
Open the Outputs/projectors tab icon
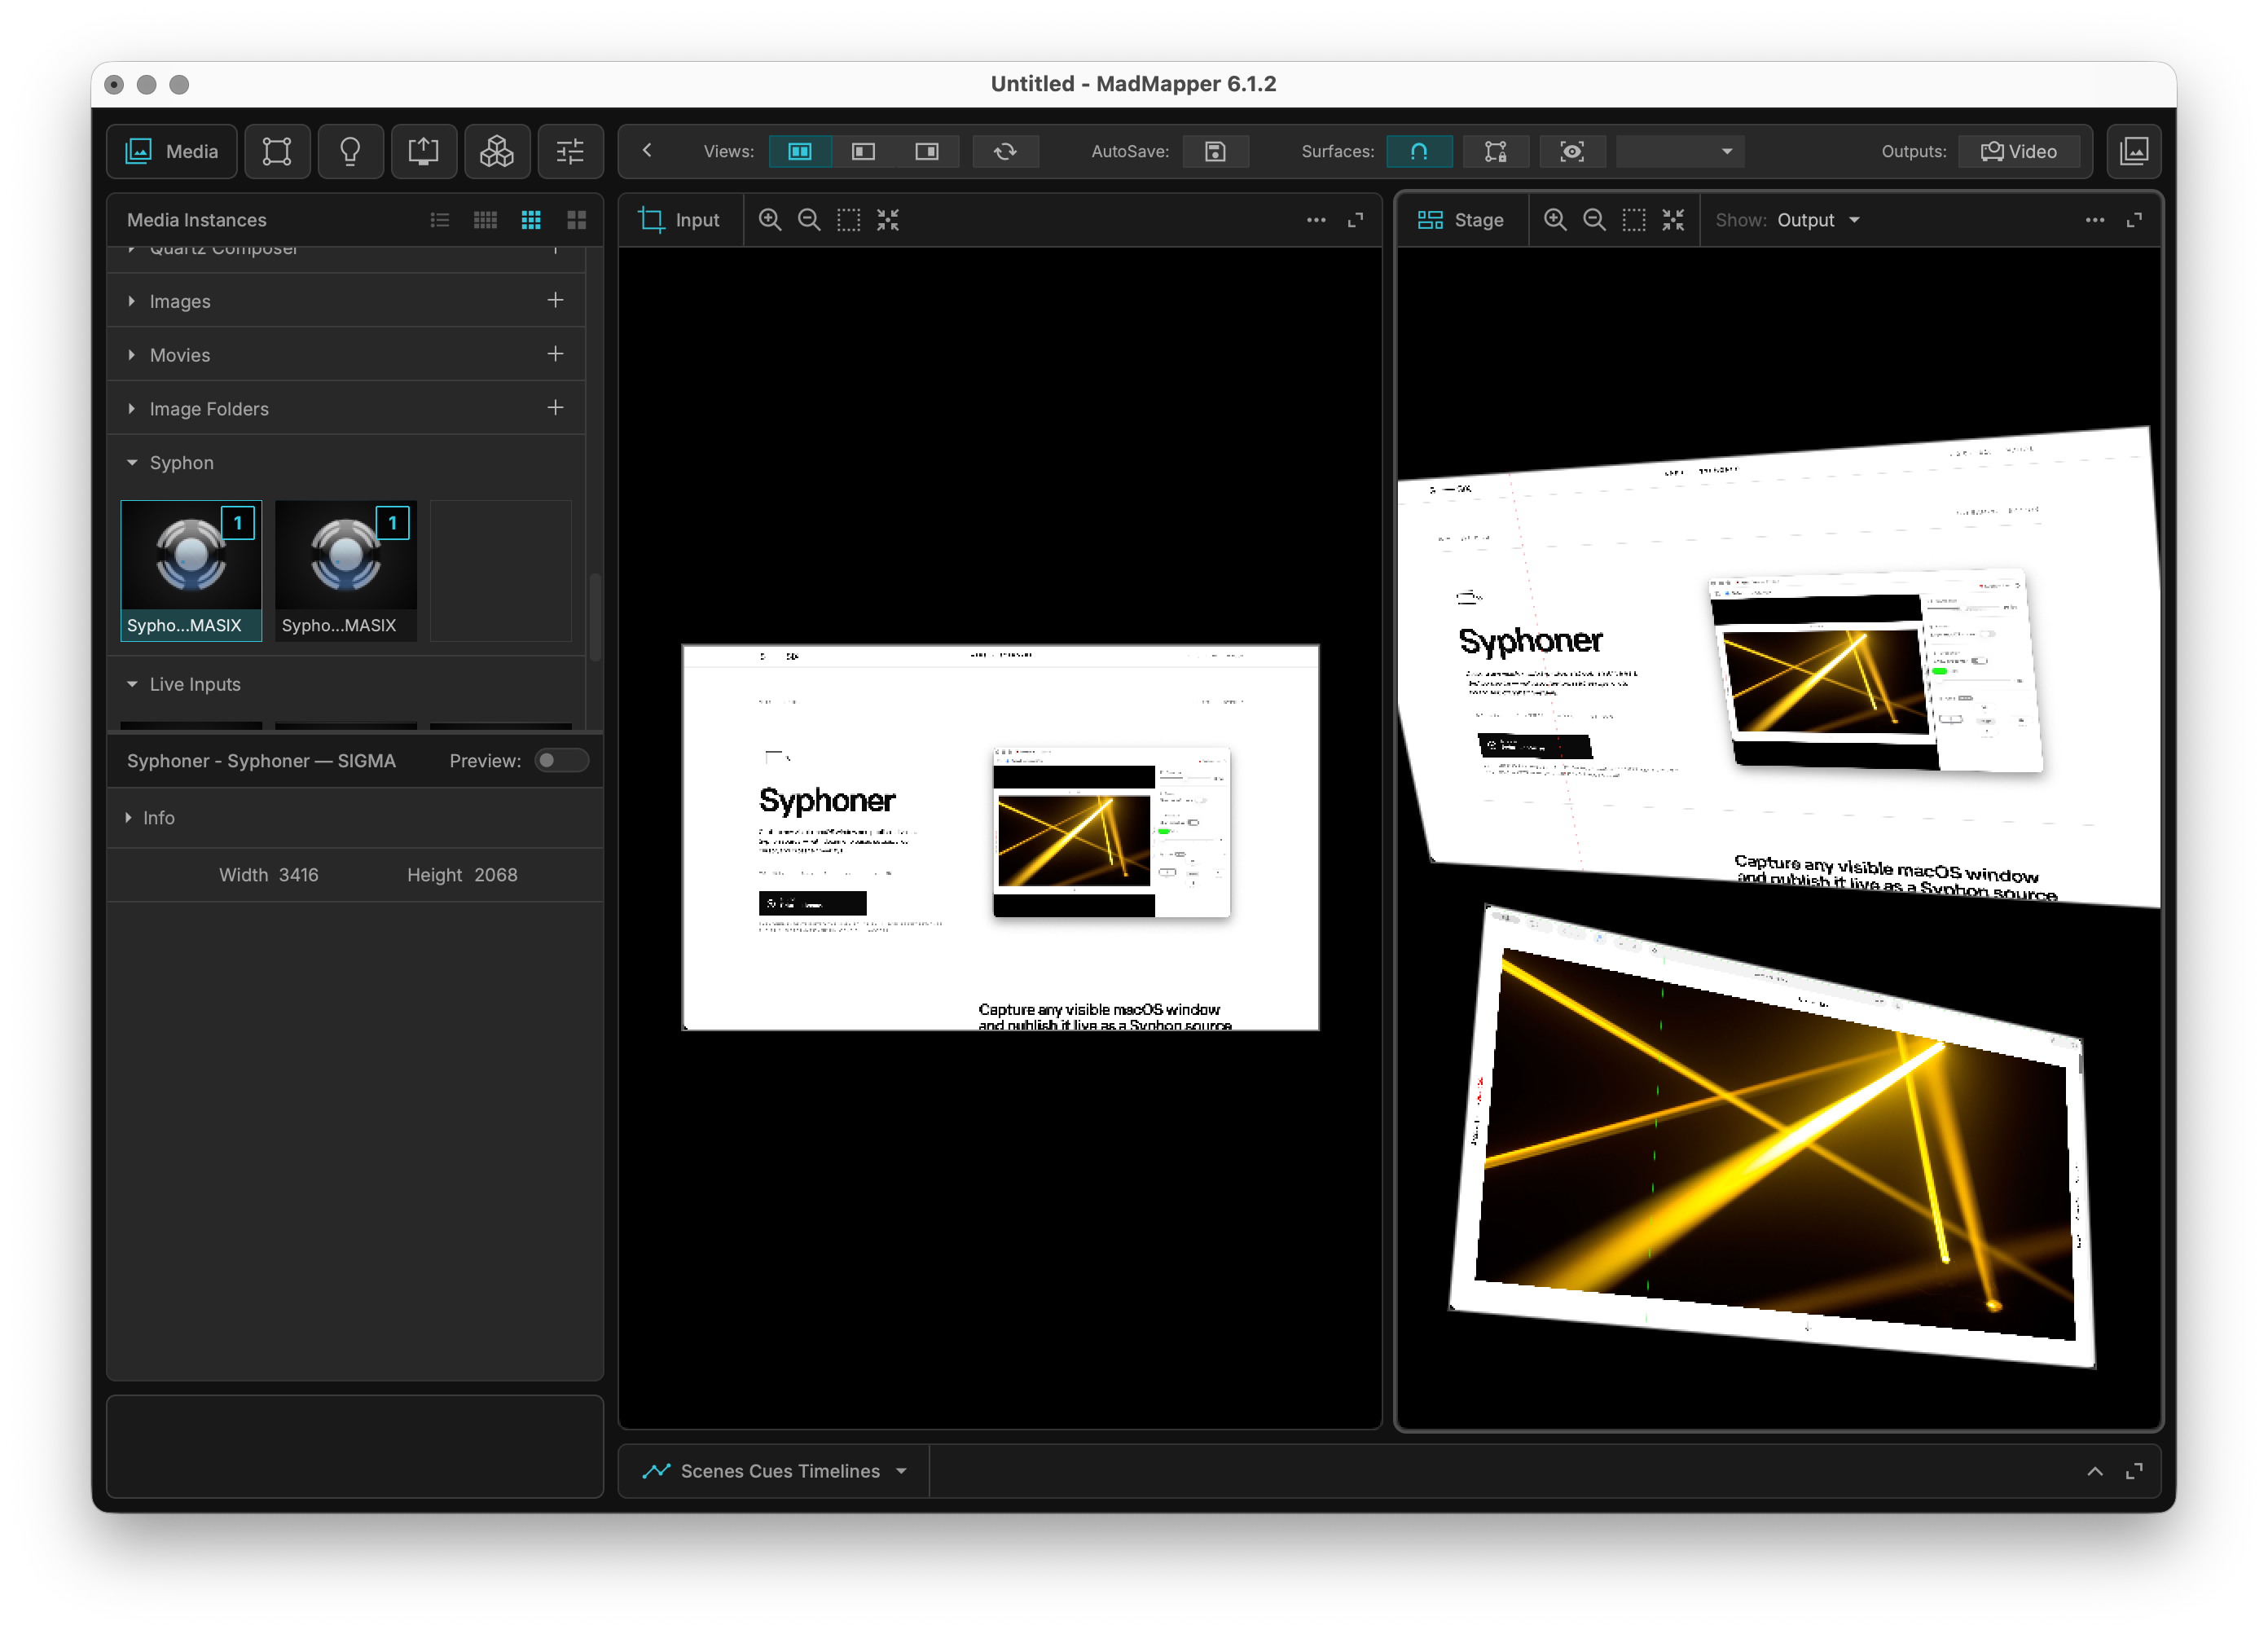(x=423, y=151)
